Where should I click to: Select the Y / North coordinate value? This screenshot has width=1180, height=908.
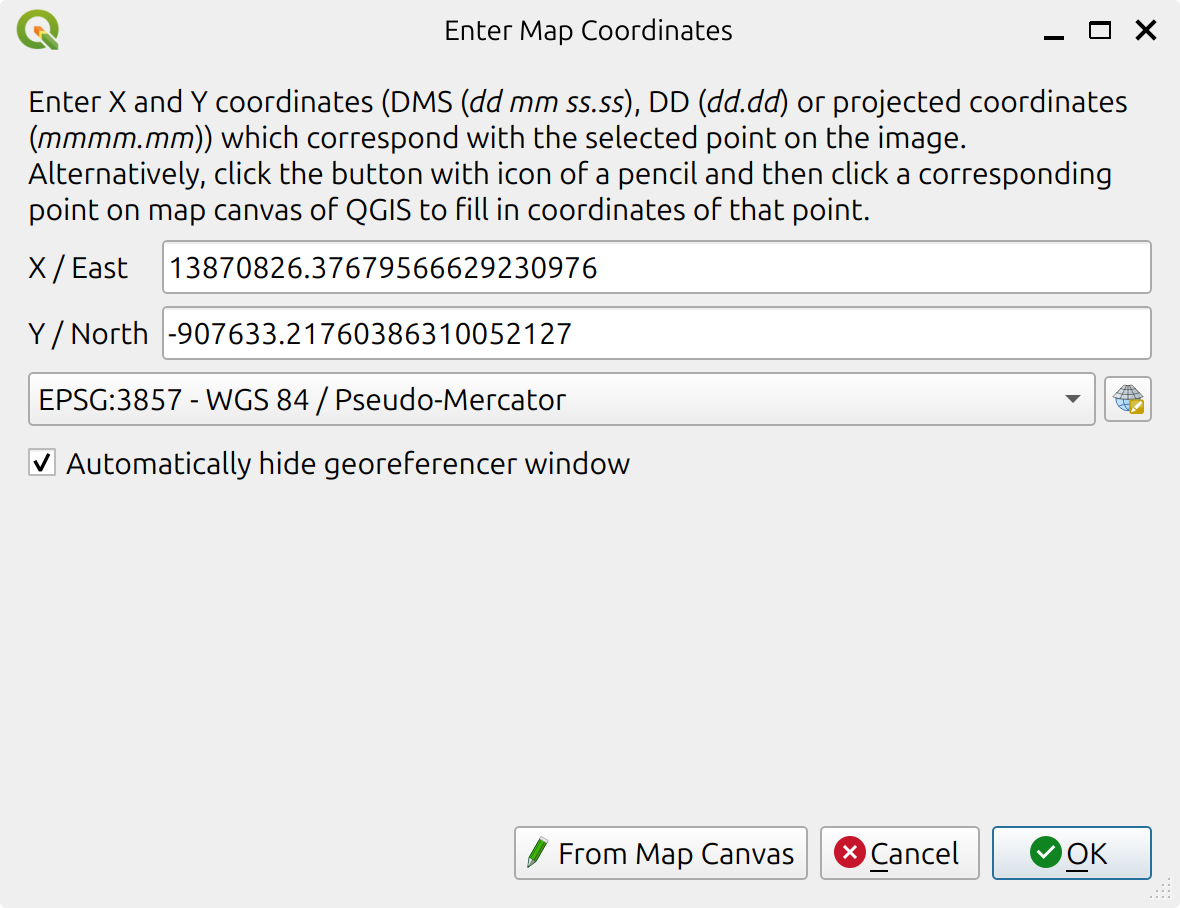[x=655, y=333]
